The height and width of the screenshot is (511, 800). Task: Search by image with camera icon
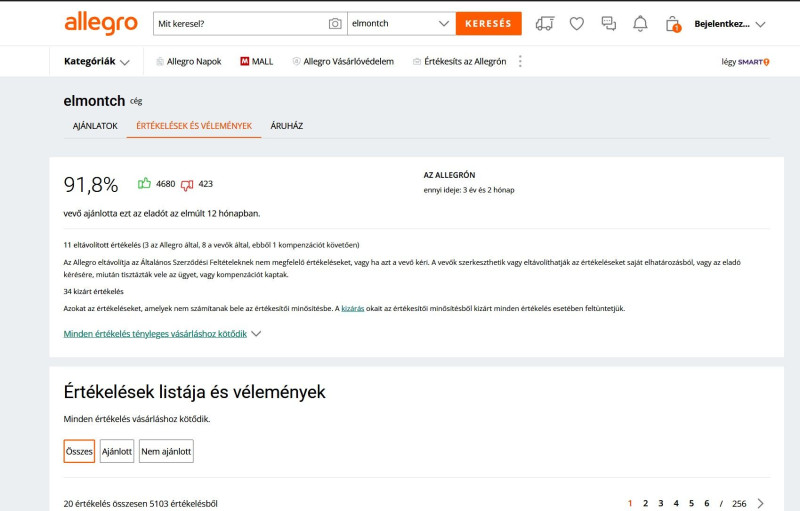coord(335,23)
